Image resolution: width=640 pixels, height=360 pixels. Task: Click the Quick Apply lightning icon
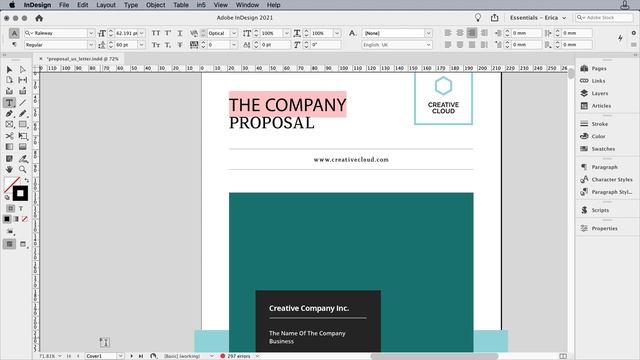pyautogui.click(x=620, y=38)
